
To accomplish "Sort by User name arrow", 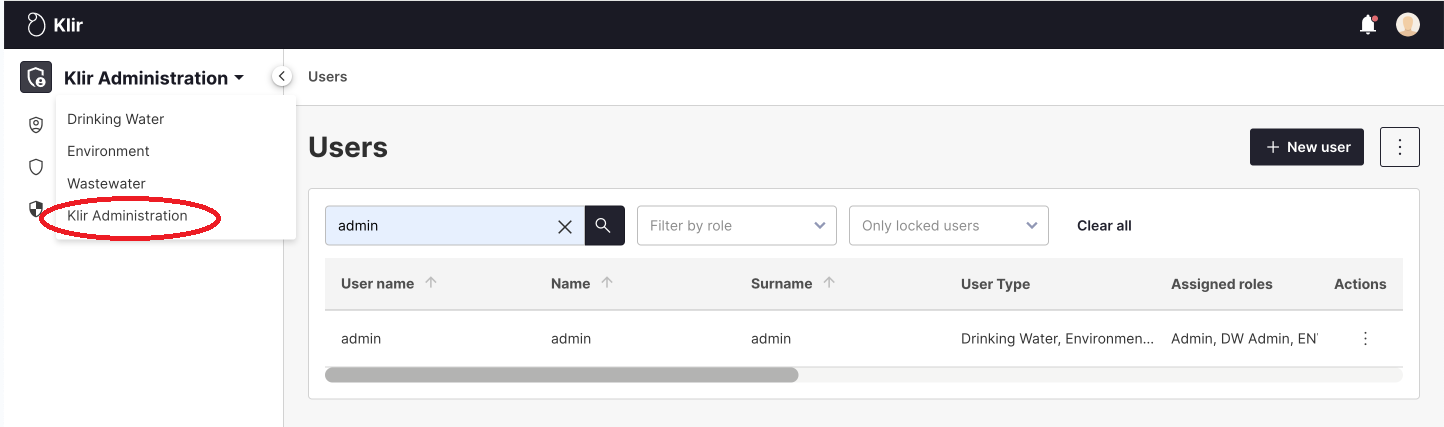I will click(x=431, y=283).
